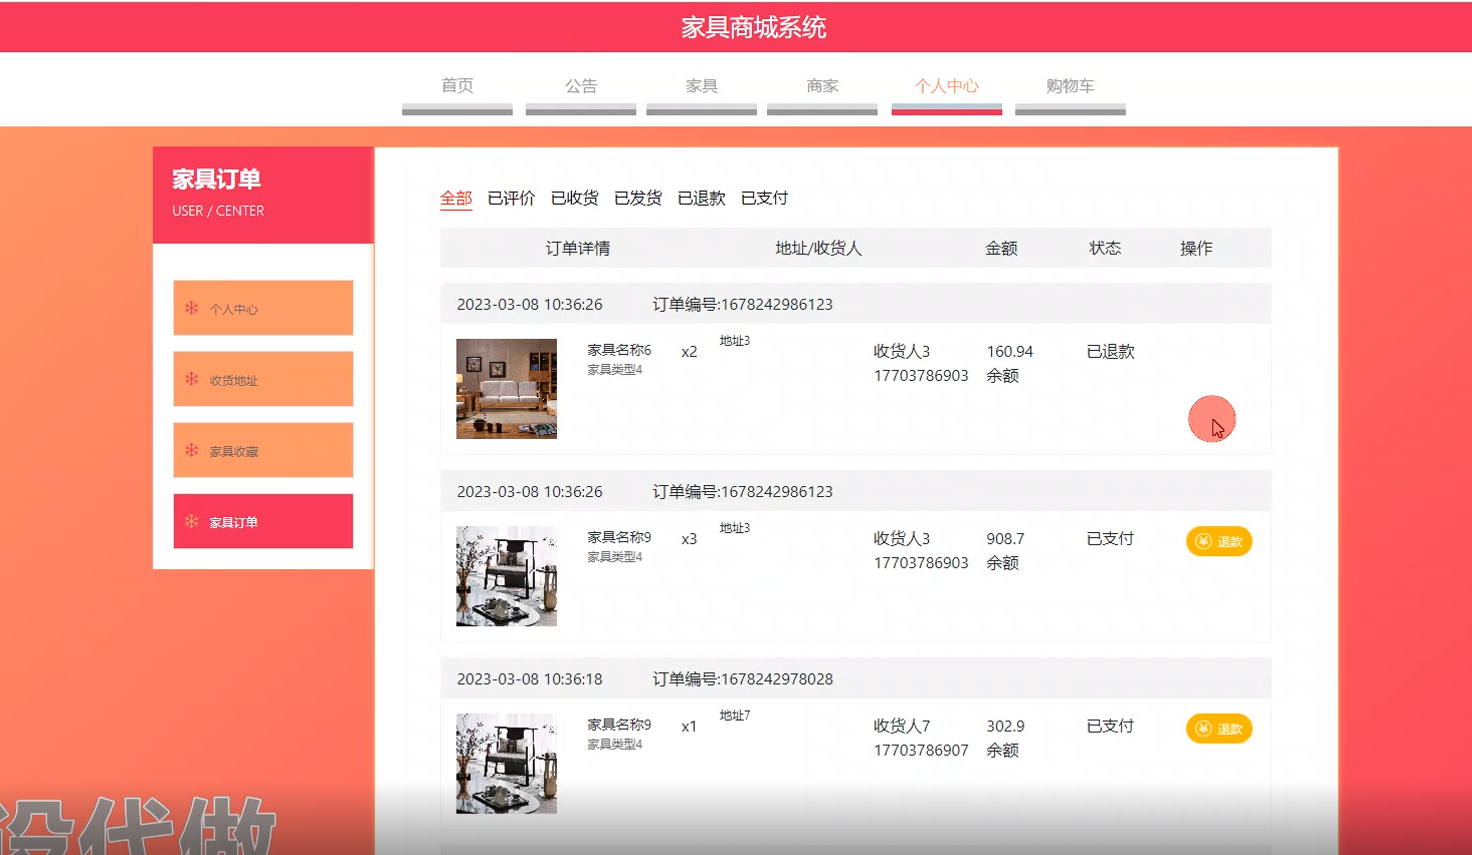Click the asterisk icon beside 个人中心 sidebar item
Viewport: 1472px width, 855px height.
pyautogui.click(x=191, y=309)
